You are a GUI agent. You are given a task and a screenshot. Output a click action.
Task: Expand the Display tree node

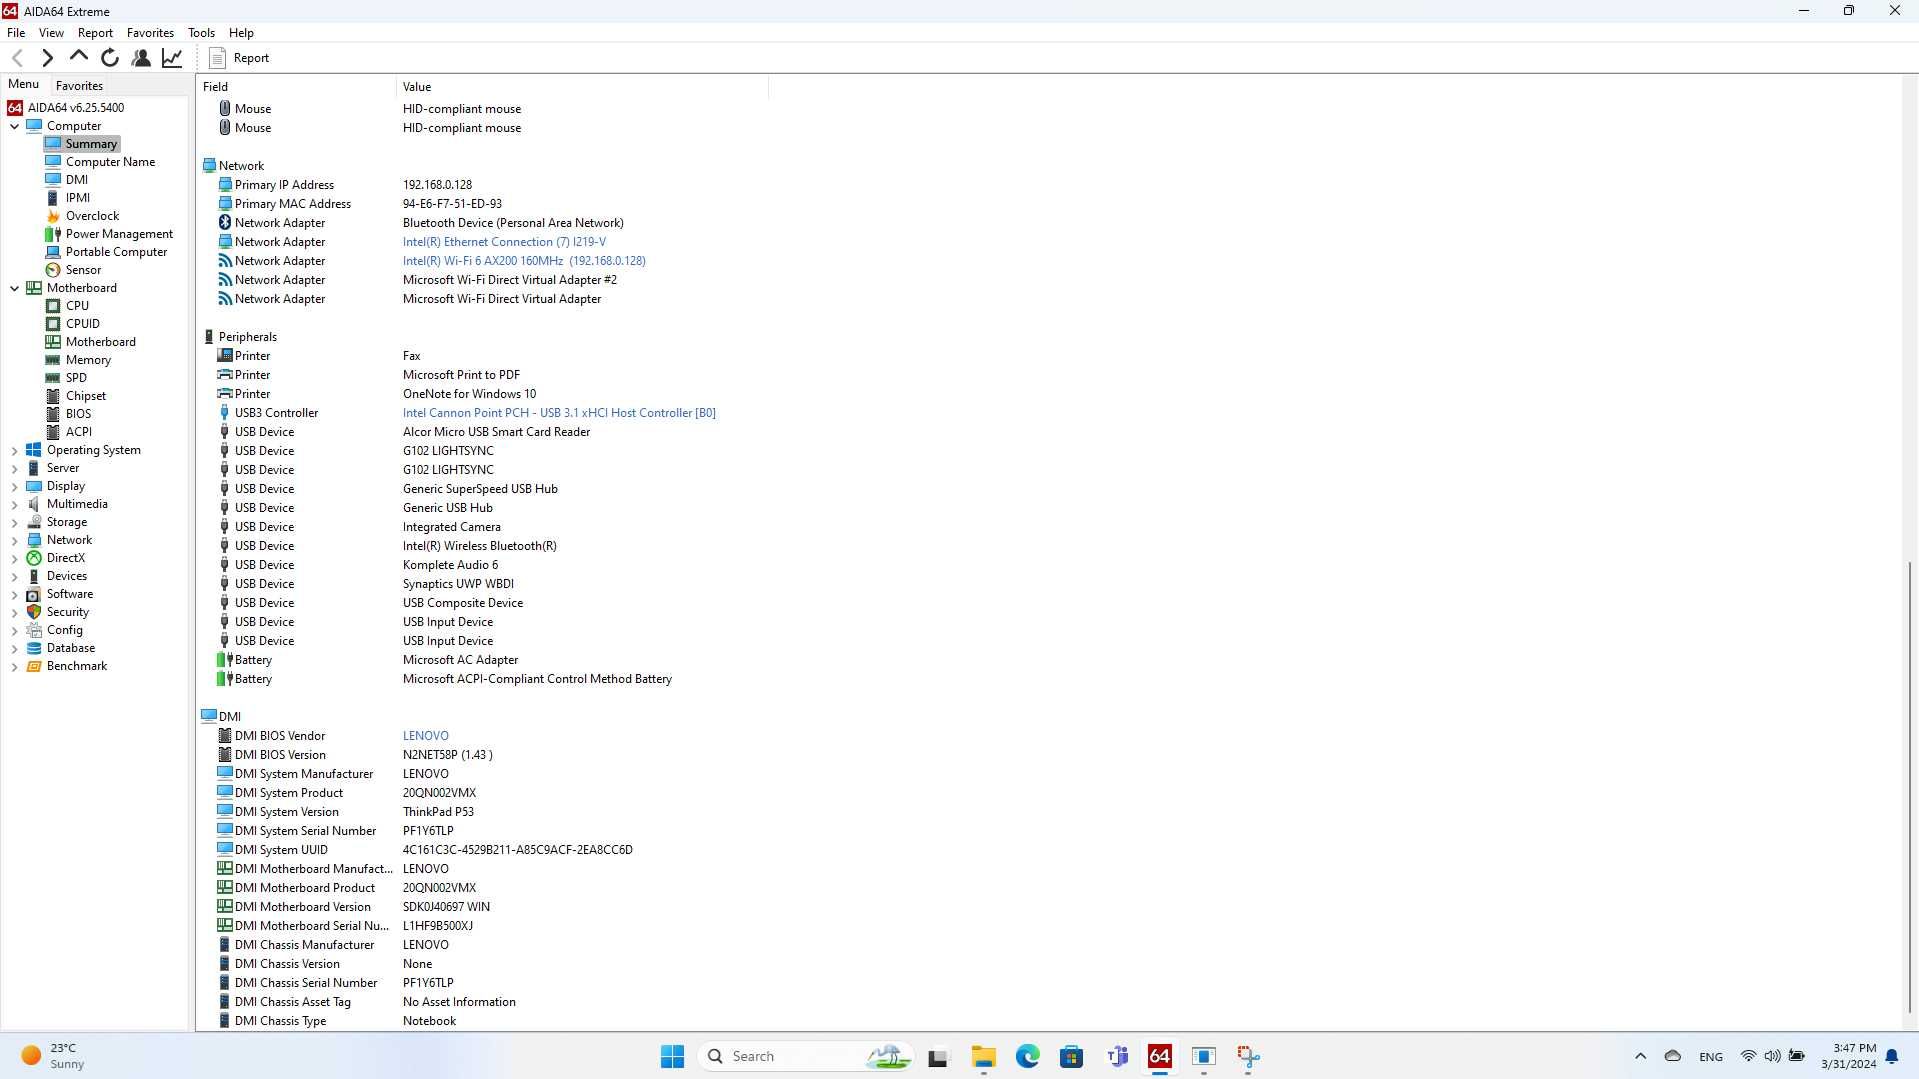[x=14, y=487]
